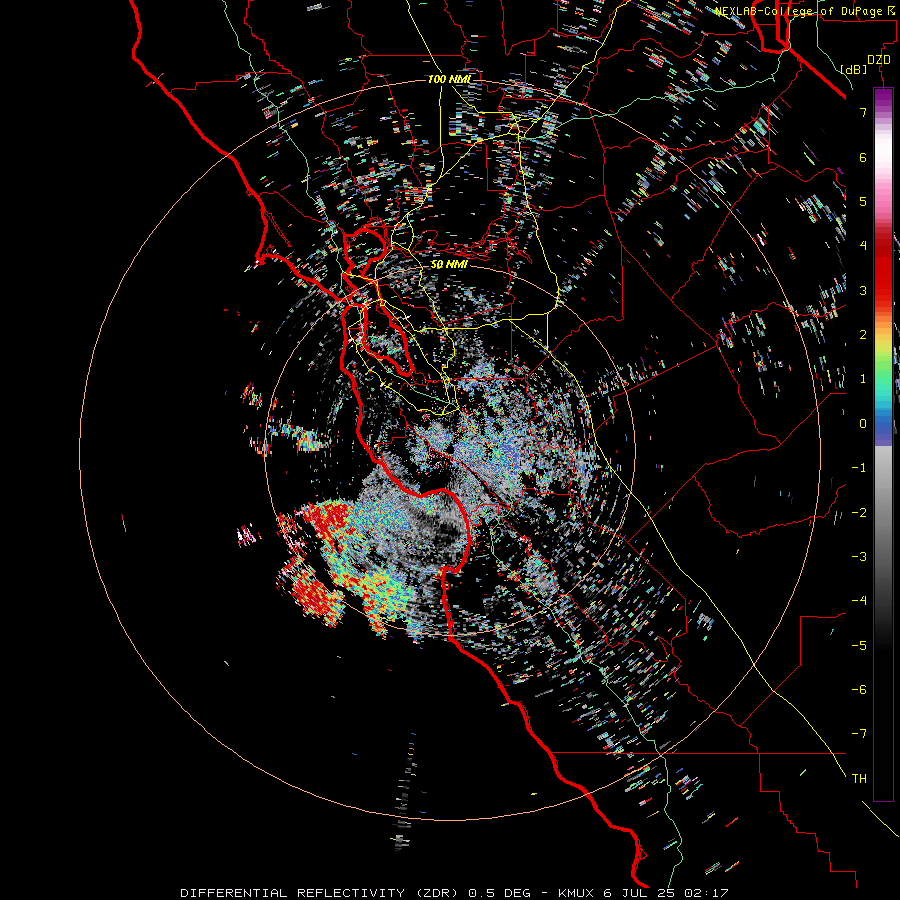Click the "6" tick label on the legend
The width and height of the screenshot is (900, 900).
(863, 157)
